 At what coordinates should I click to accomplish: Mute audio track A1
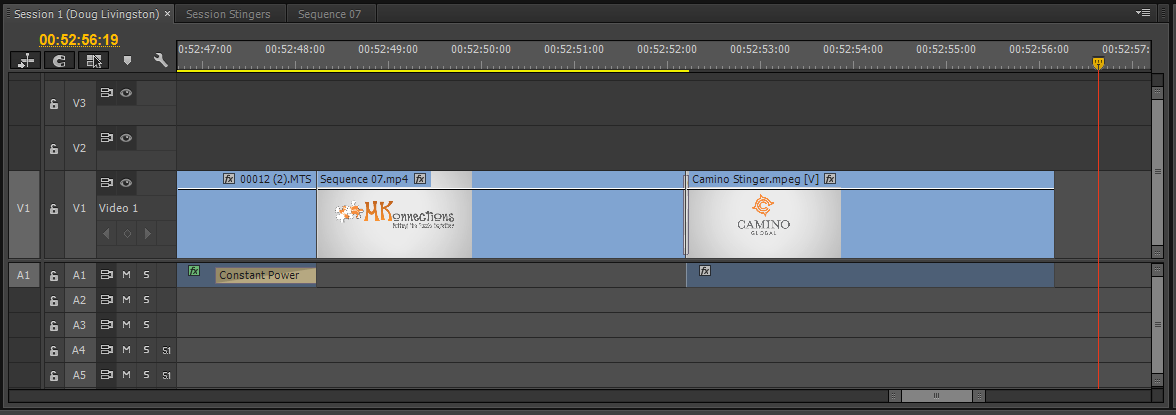pos(126,275)
